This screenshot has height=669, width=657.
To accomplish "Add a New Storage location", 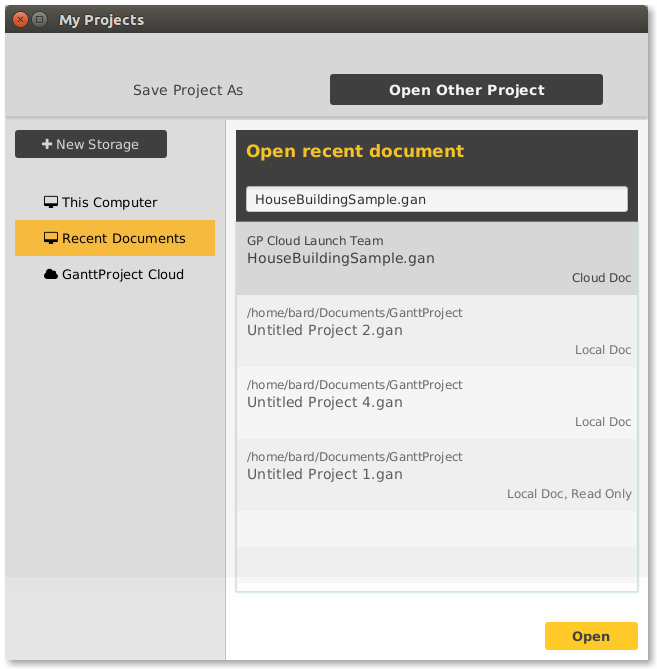I will [91, 144].
